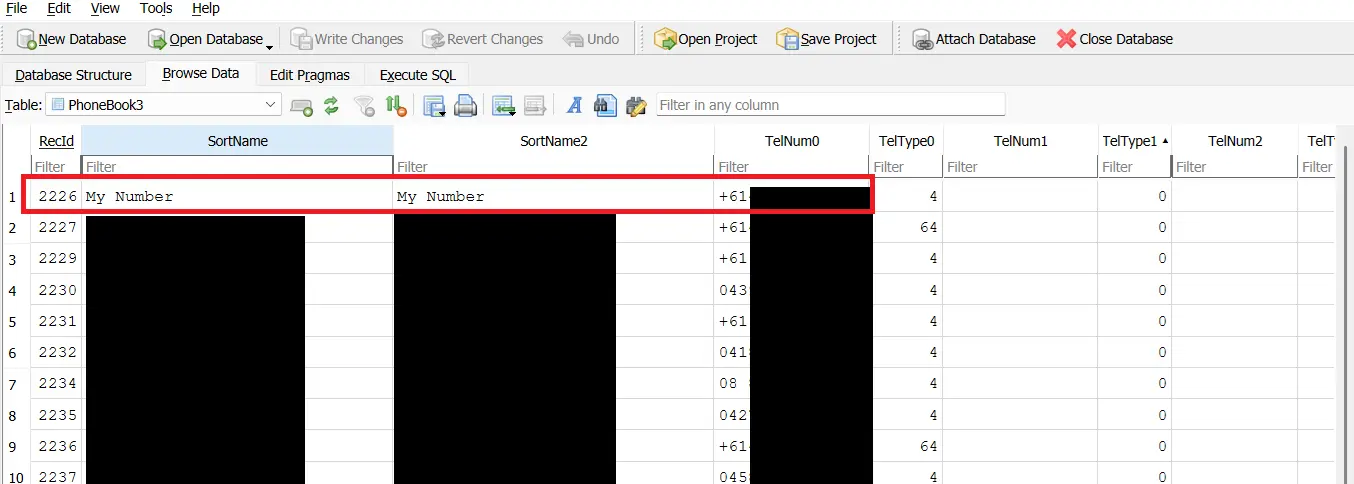The width and height of the screenshot is (1354, 484).
Task: Select row header number 9
Action: (x=14, y=446)
